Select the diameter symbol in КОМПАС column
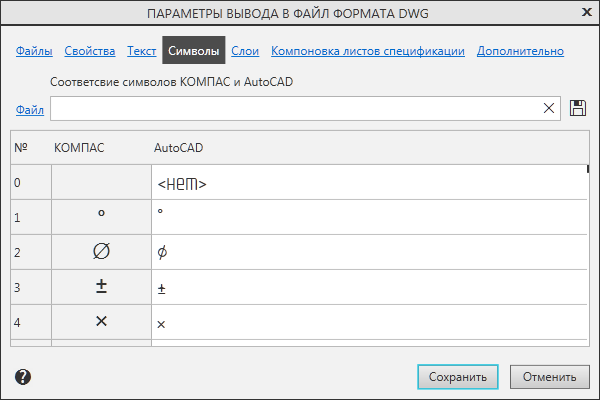Screen dimensions: 600x400 101,252
